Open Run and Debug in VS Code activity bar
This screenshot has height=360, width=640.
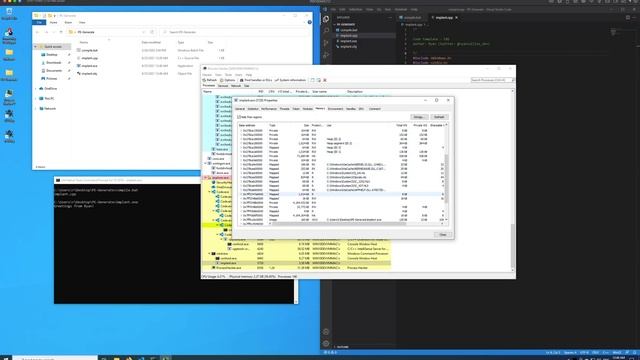tap(326, 54)
